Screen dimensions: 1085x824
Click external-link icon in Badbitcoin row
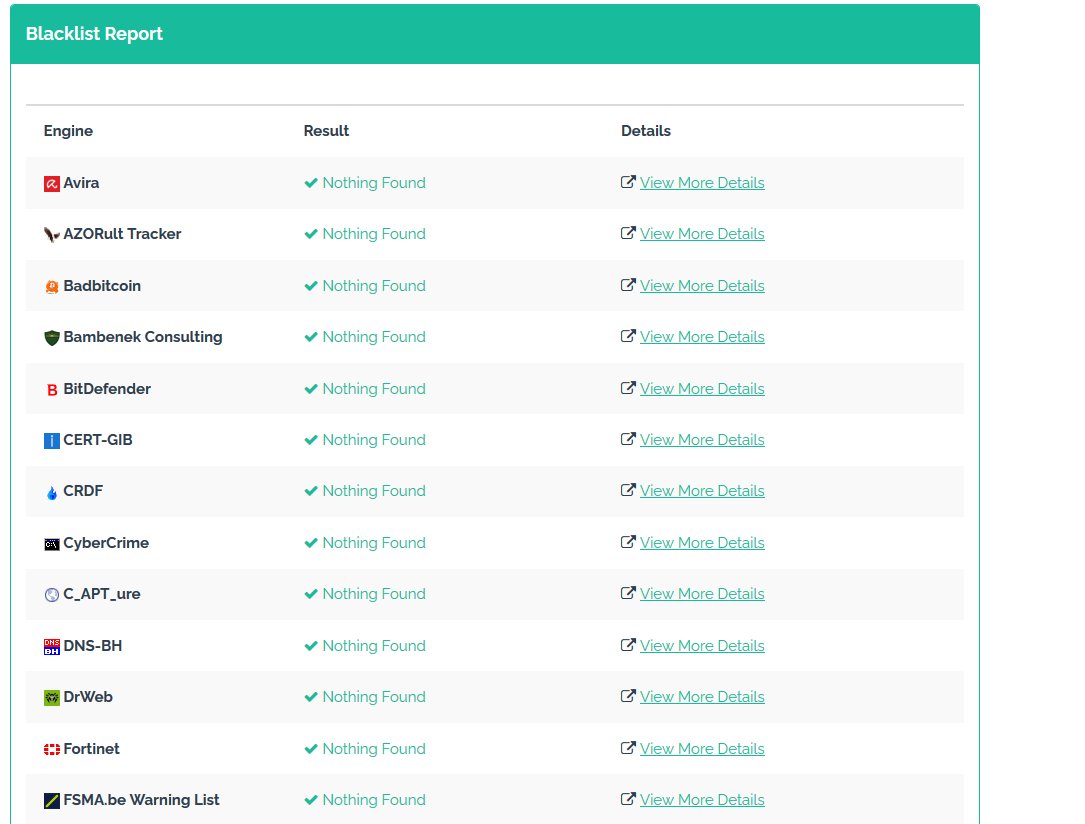click(x=628, y=285)
